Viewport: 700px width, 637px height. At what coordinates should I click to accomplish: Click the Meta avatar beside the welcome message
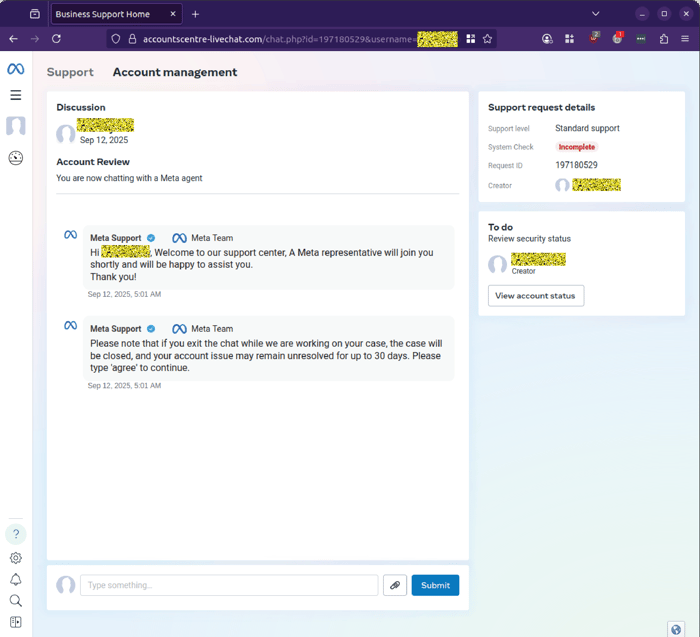point(71,235)
